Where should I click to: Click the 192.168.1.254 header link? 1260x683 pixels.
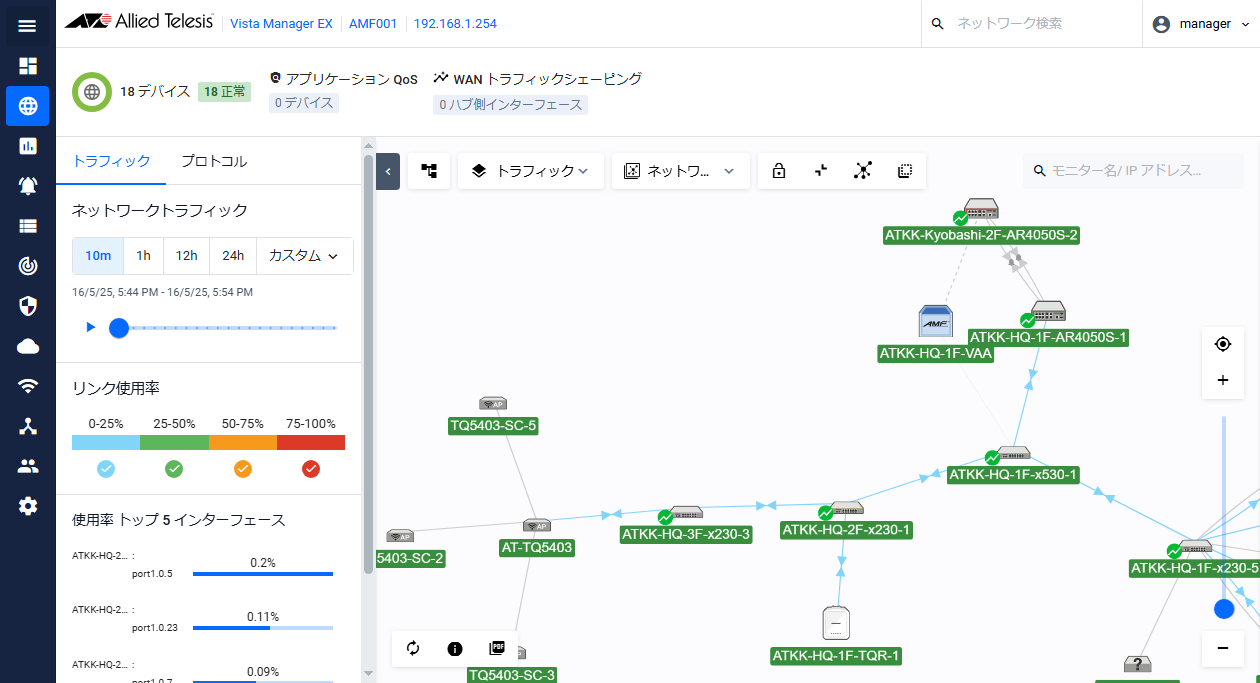[455, 24]
